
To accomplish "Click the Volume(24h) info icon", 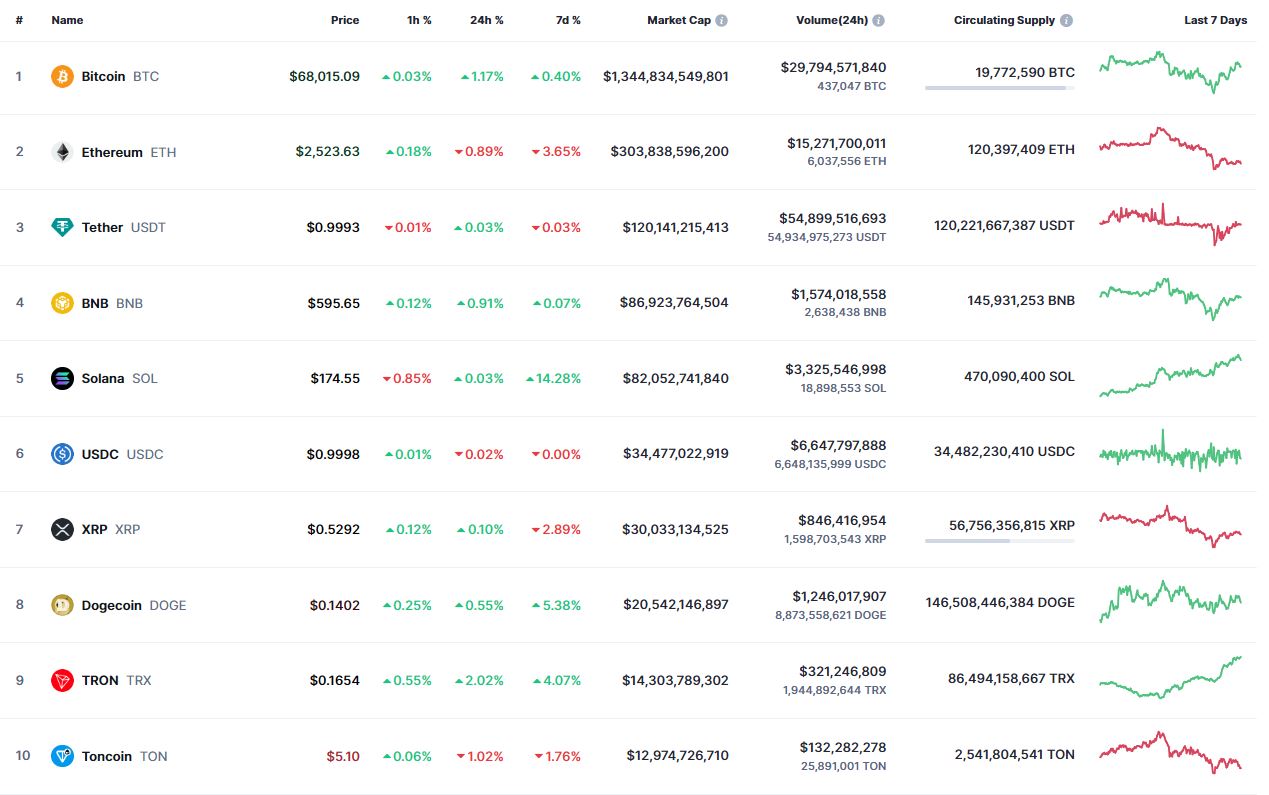I will (x=877, y=20).
